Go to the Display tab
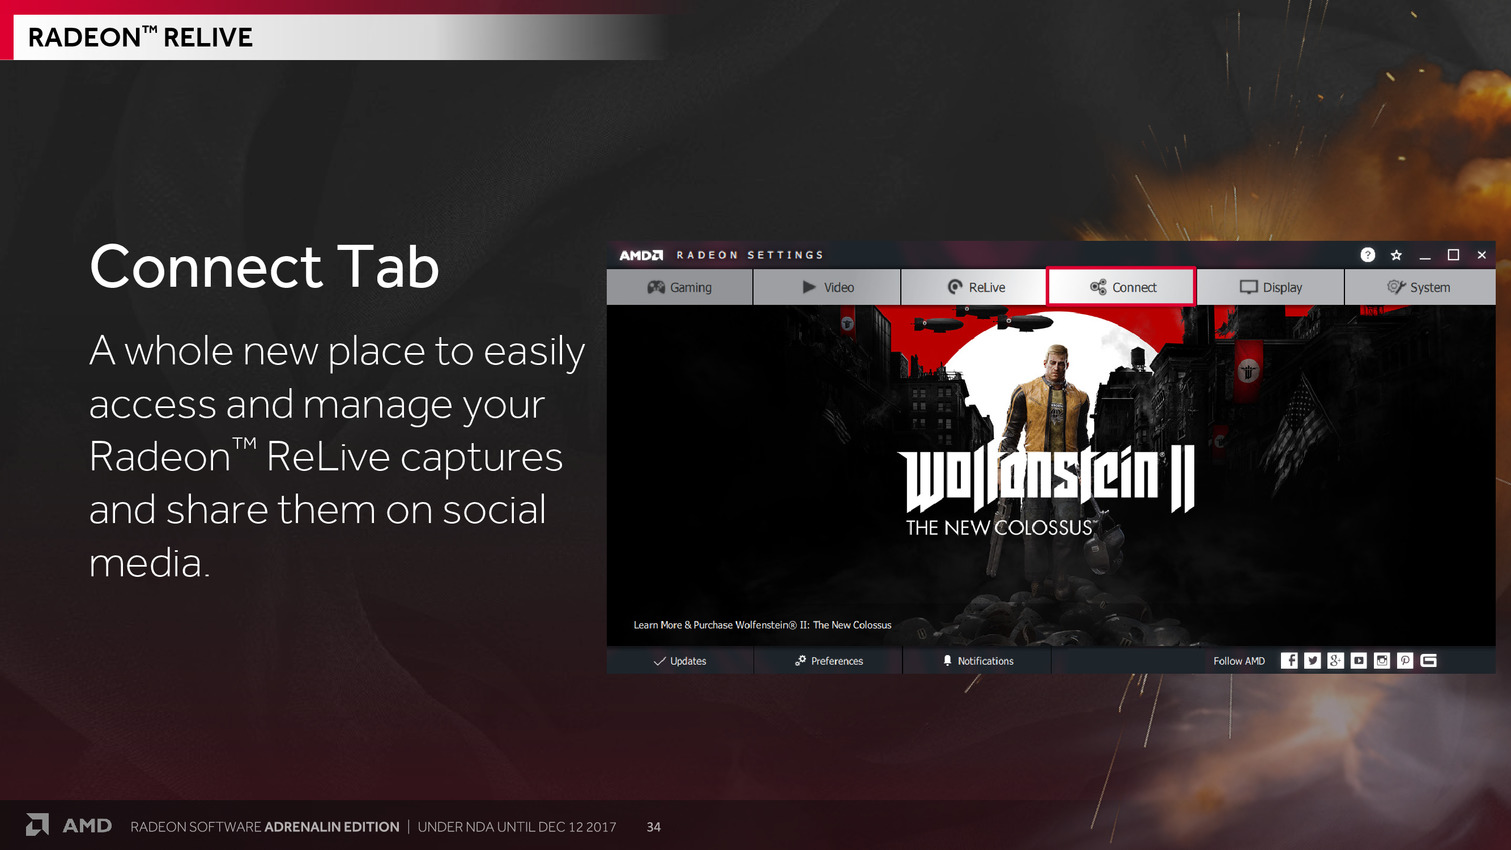This screenshot has height=850, width=1511. pos(1270,287)
